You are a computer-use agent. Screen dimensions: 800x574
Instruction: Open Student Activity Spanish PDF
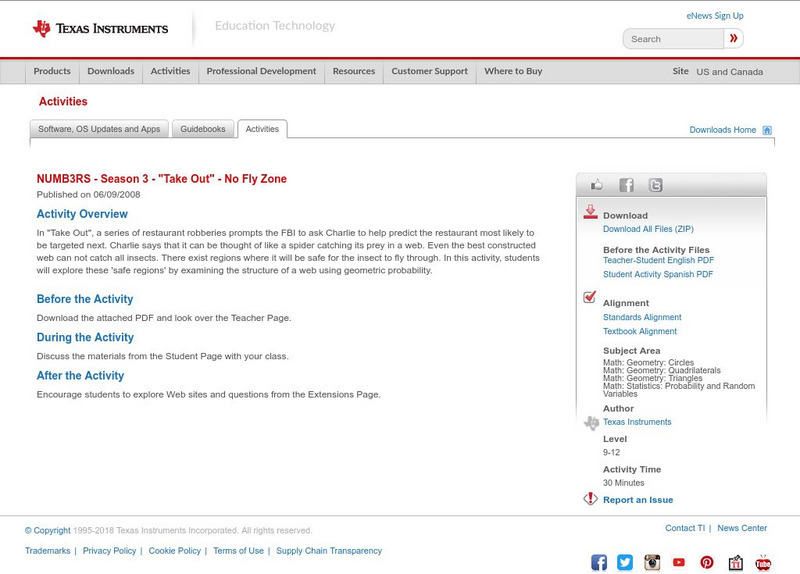658,274
